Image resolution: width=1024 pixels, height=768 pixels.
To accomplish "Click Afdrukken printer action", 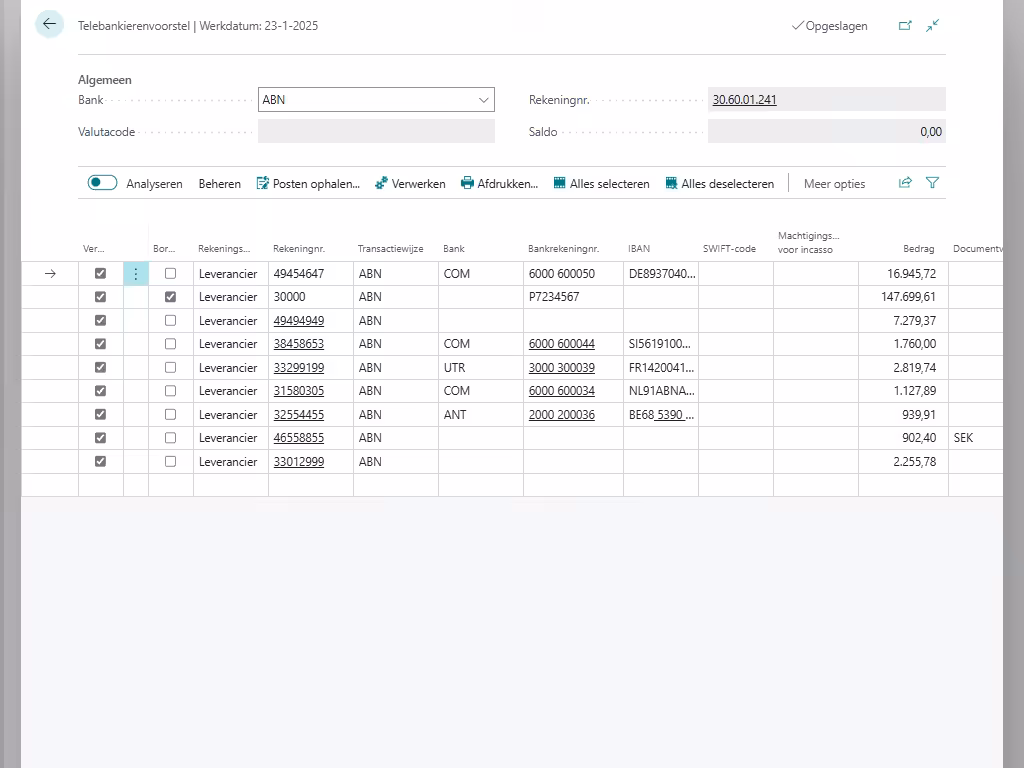I will 499,184.
